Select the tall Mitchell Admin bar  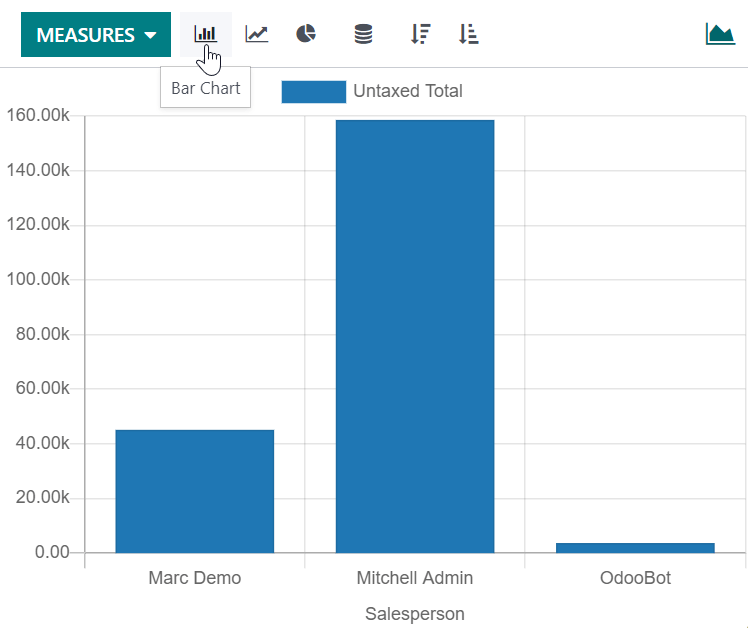click(x=415, y=336)
